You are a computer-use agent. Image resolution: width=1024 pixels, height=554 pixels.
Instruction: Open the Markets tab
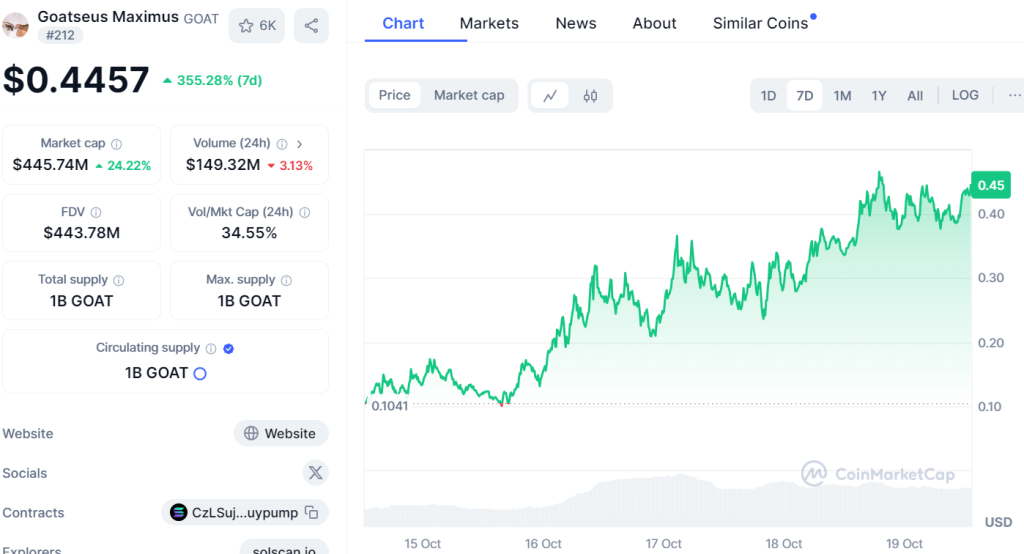(x=489, y=24)
